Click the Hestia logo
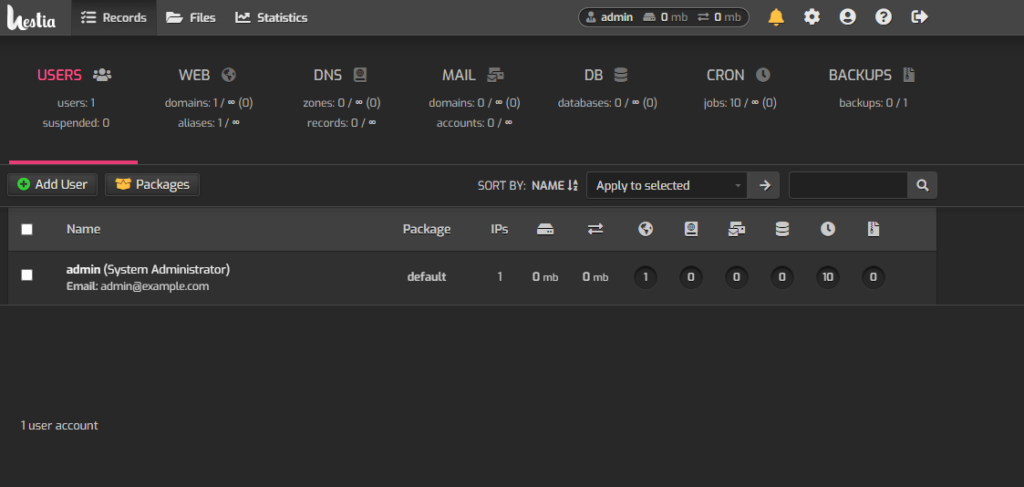The image size is (1024, 487). pyautogui.click(x=34, y=17)
